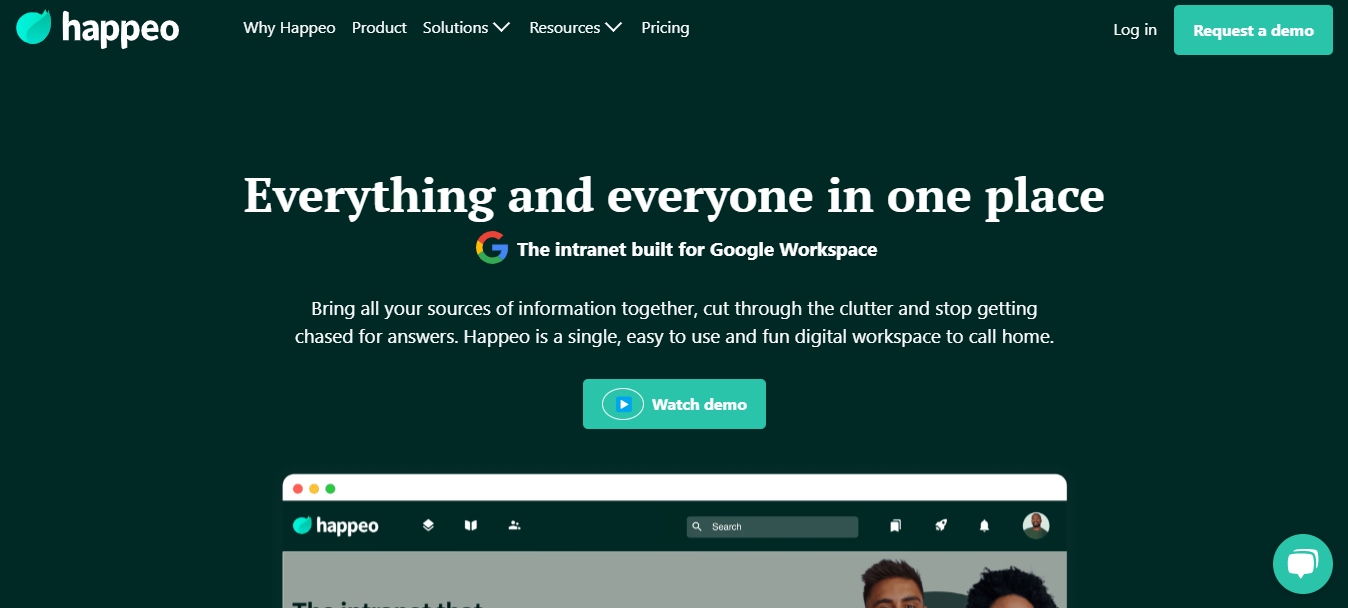Click the user avatar in demo preview
1348x608 pixels.
[1035, 525]
